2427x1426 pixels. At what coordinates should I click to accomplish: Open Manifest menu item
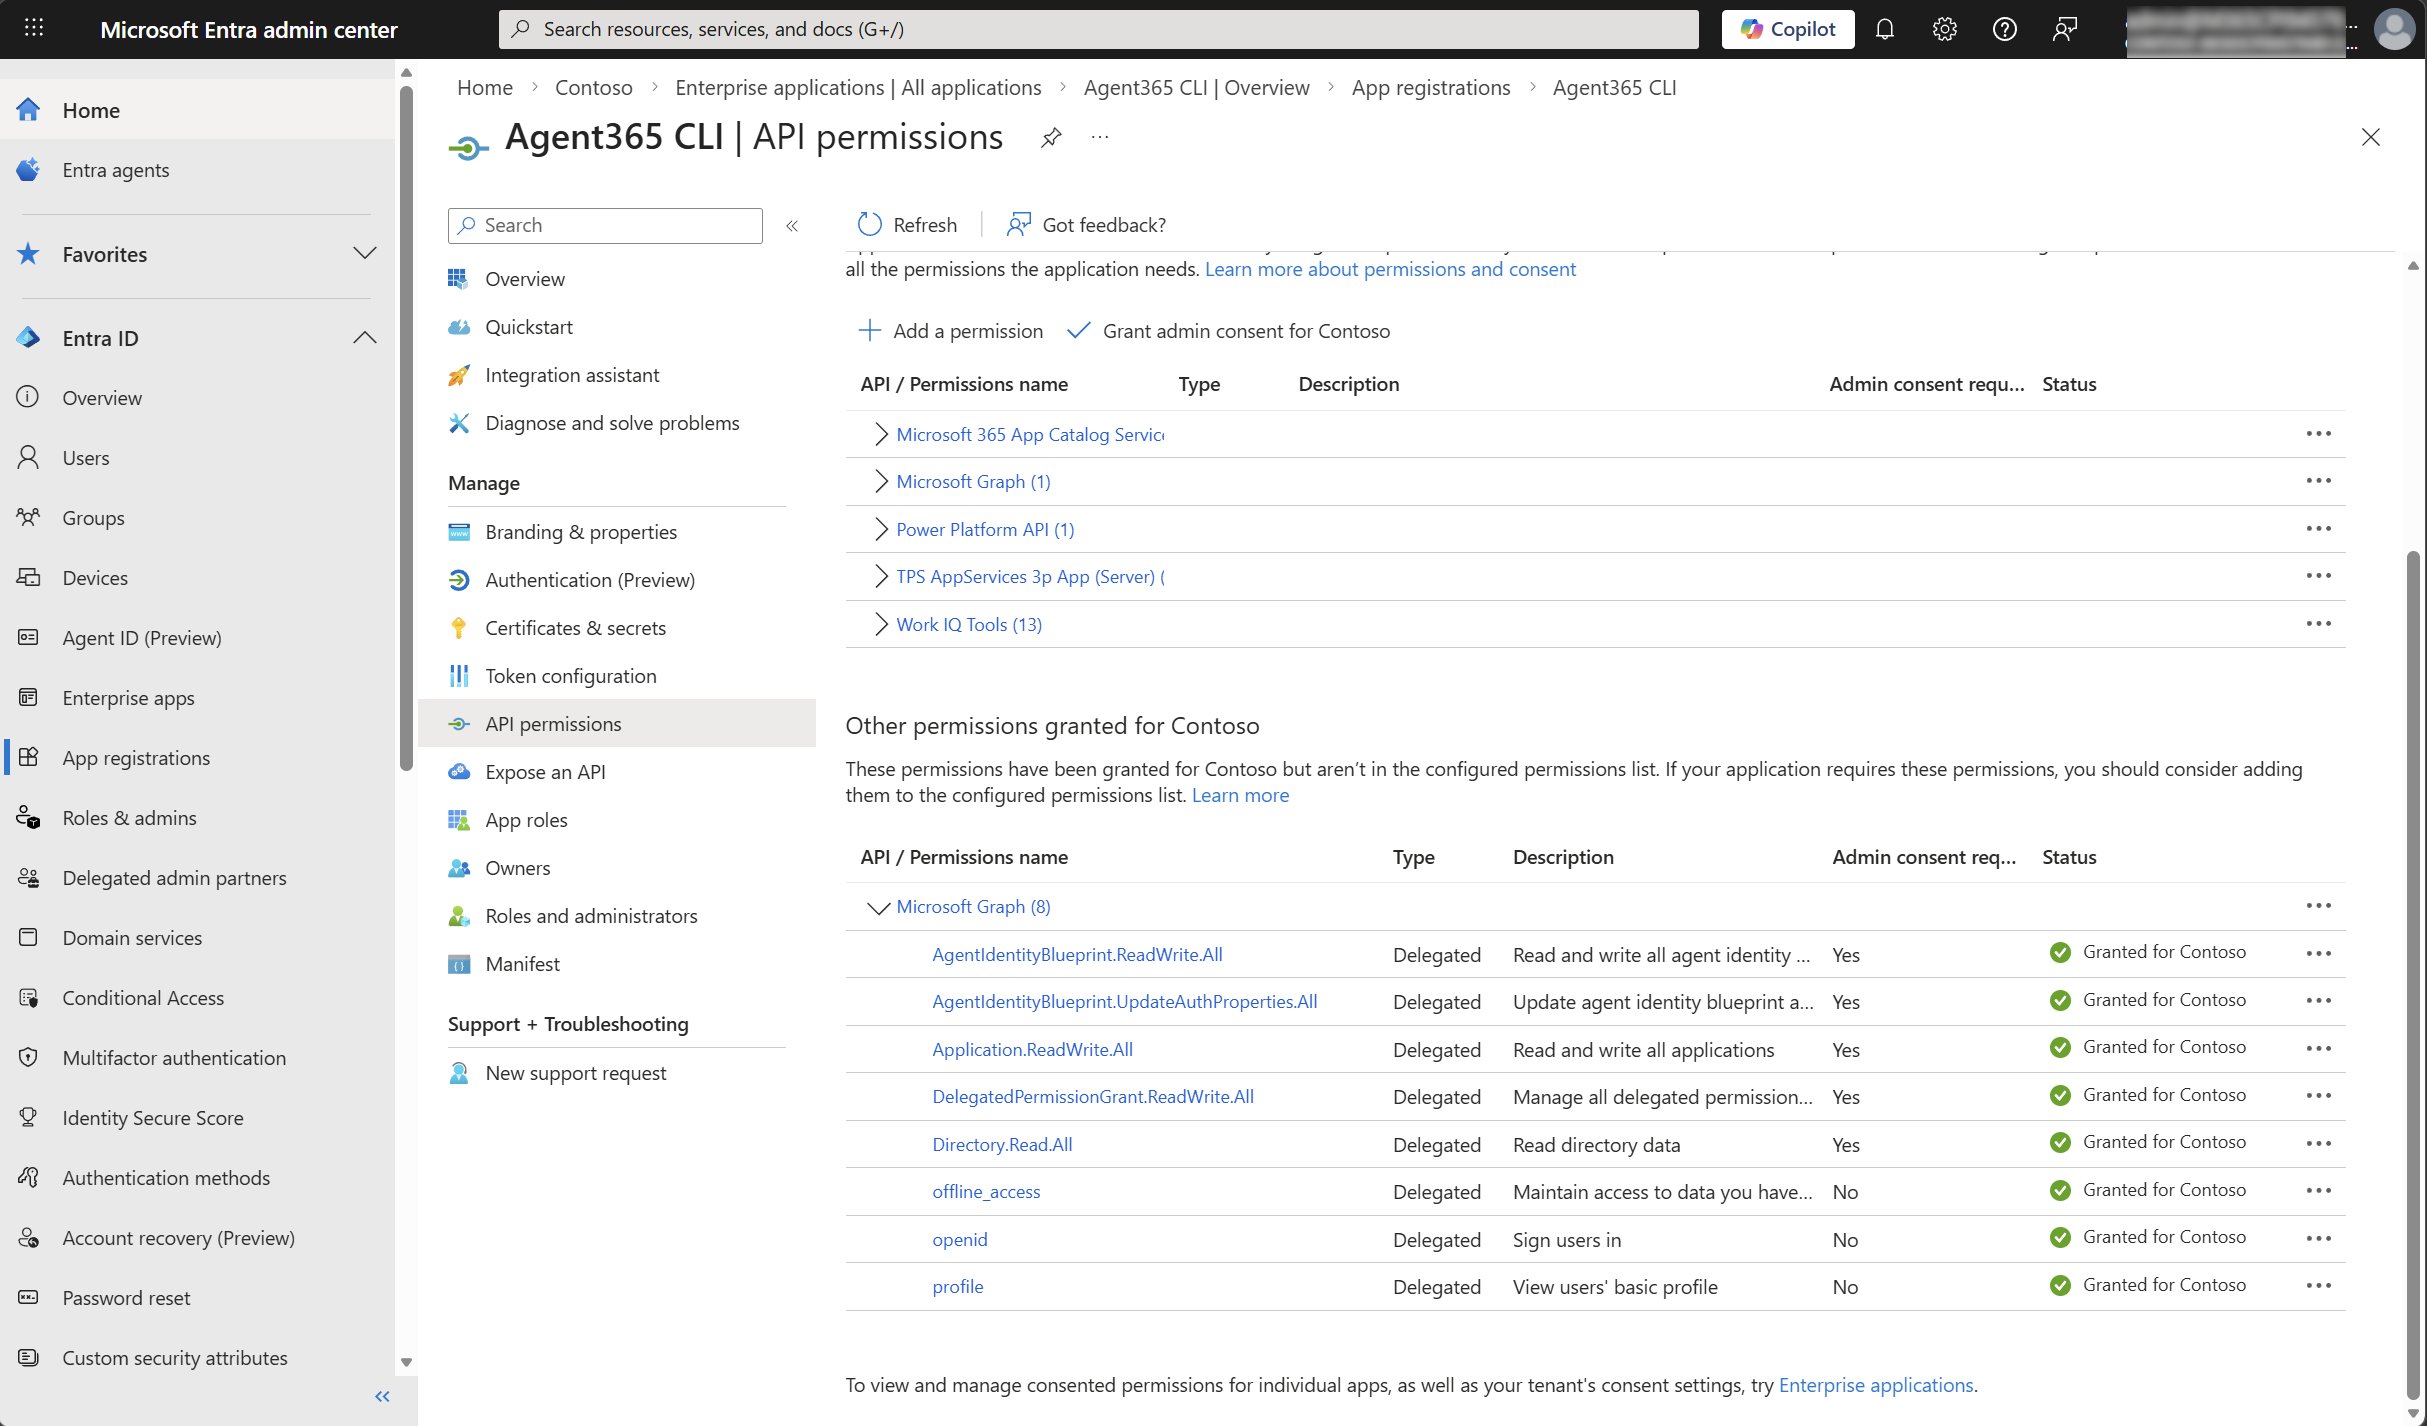coord(522,964)
